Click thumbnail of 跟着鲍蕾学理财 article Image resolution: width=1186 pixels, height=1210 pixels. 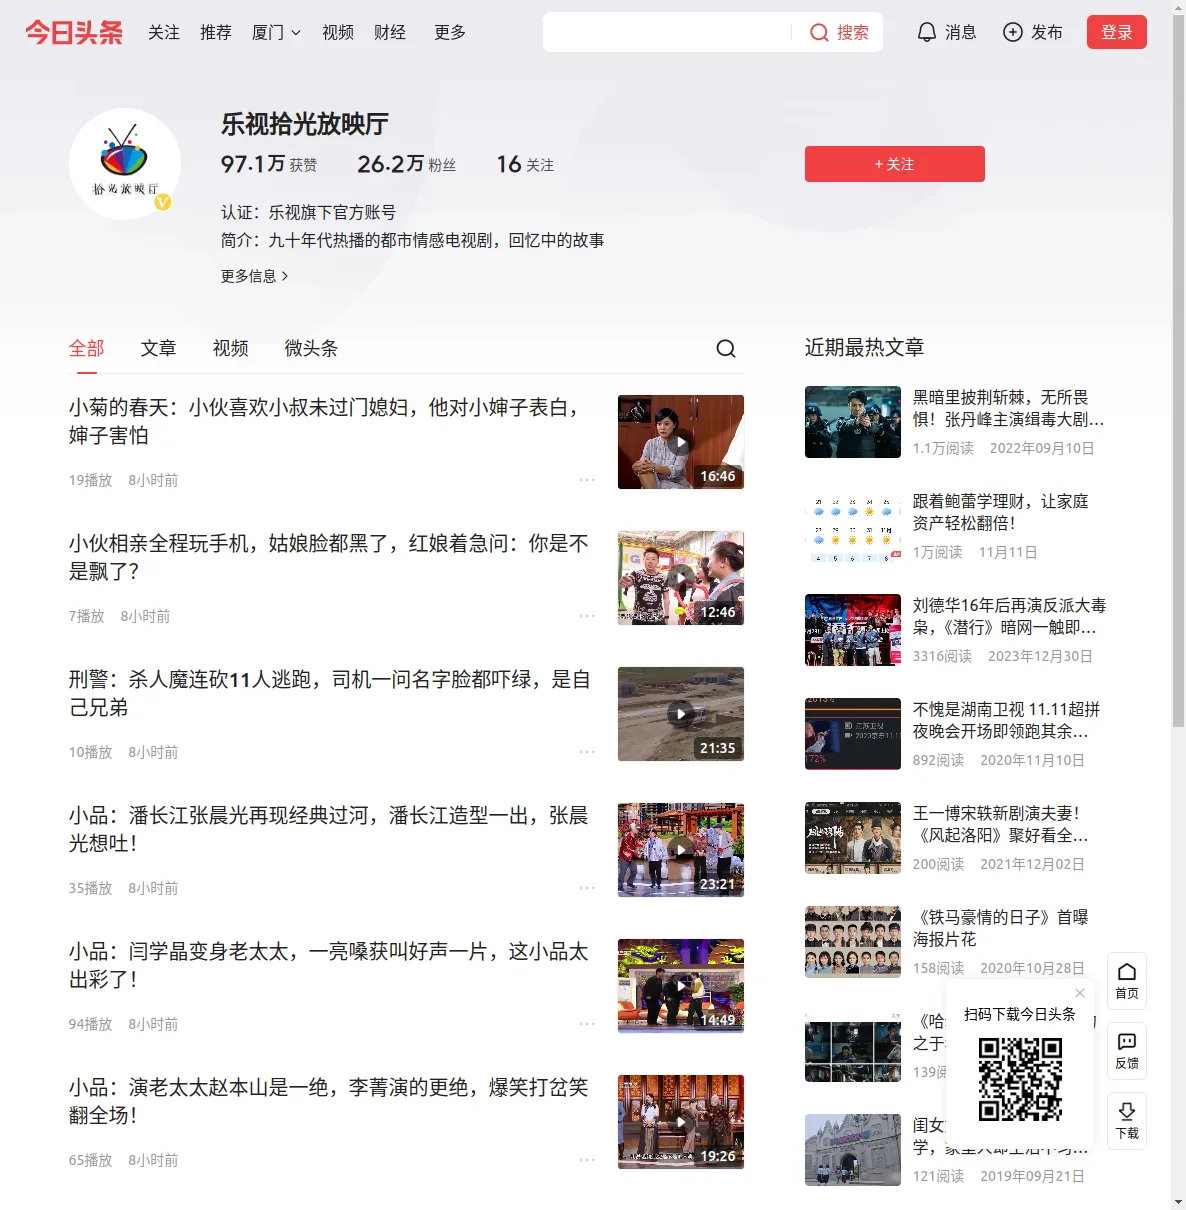(853, 526)
